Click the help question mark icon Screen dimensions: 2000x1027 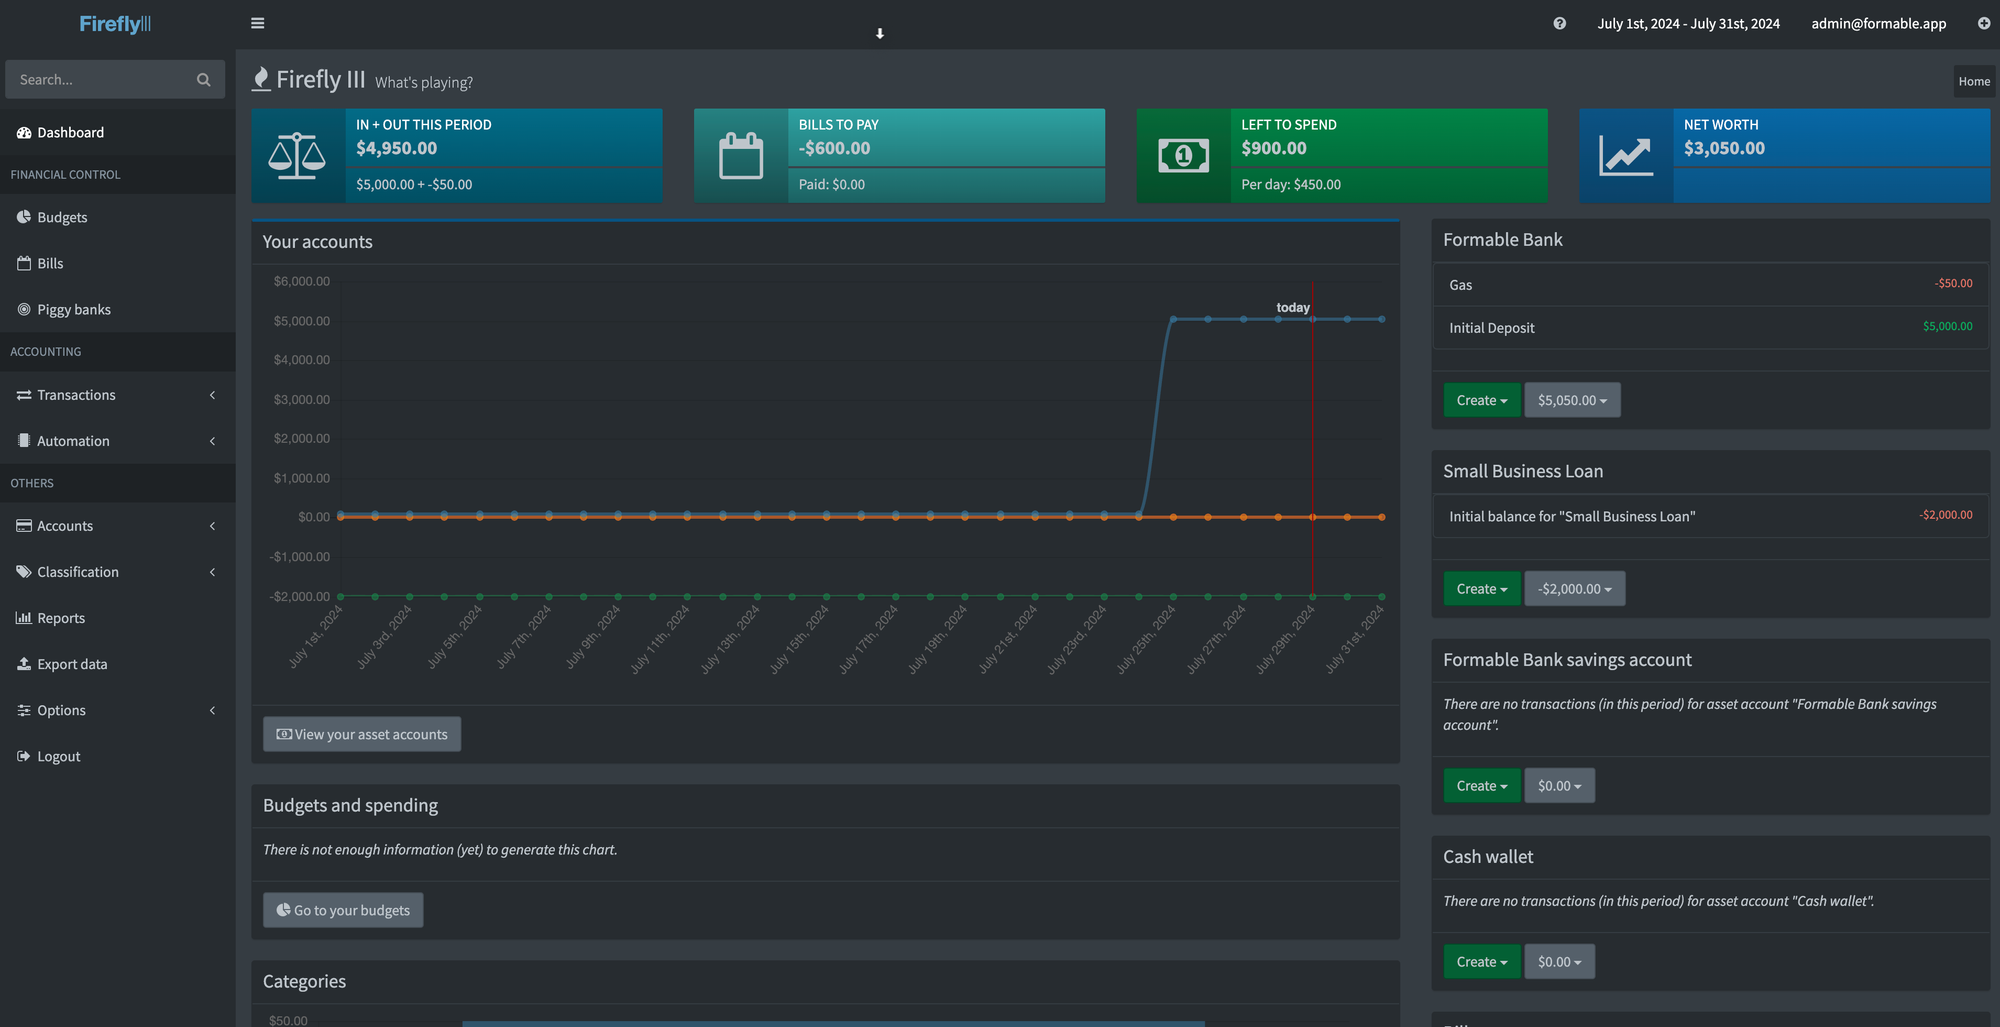[1558, 23]
